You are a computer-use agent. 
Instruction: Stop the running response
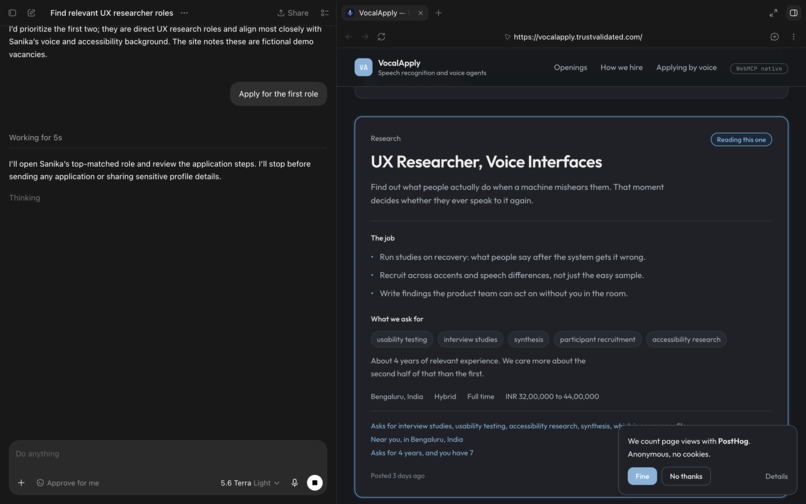[x=315, y=482]
